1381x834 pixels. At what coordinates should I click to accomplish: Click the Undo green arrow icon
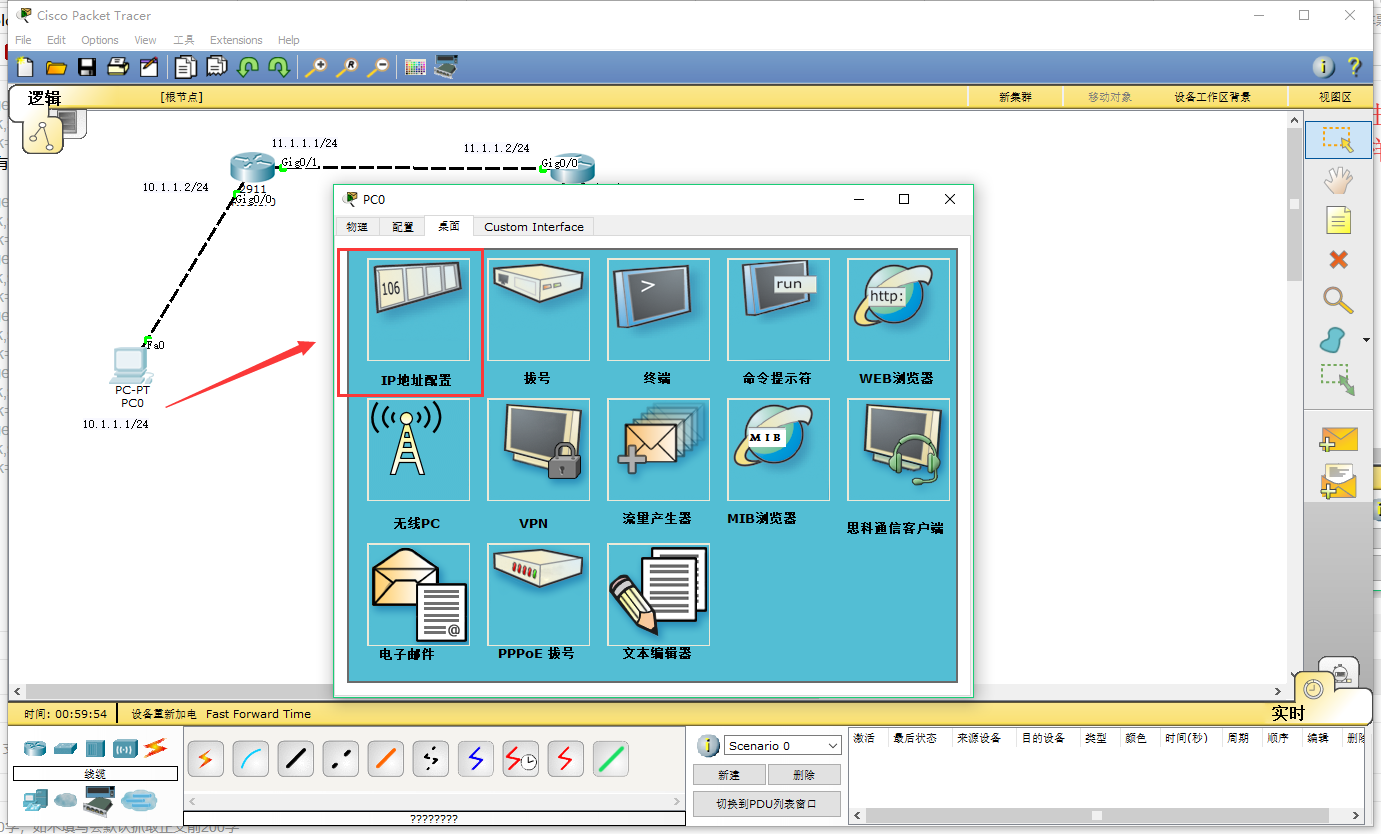(x=248, y=67)
